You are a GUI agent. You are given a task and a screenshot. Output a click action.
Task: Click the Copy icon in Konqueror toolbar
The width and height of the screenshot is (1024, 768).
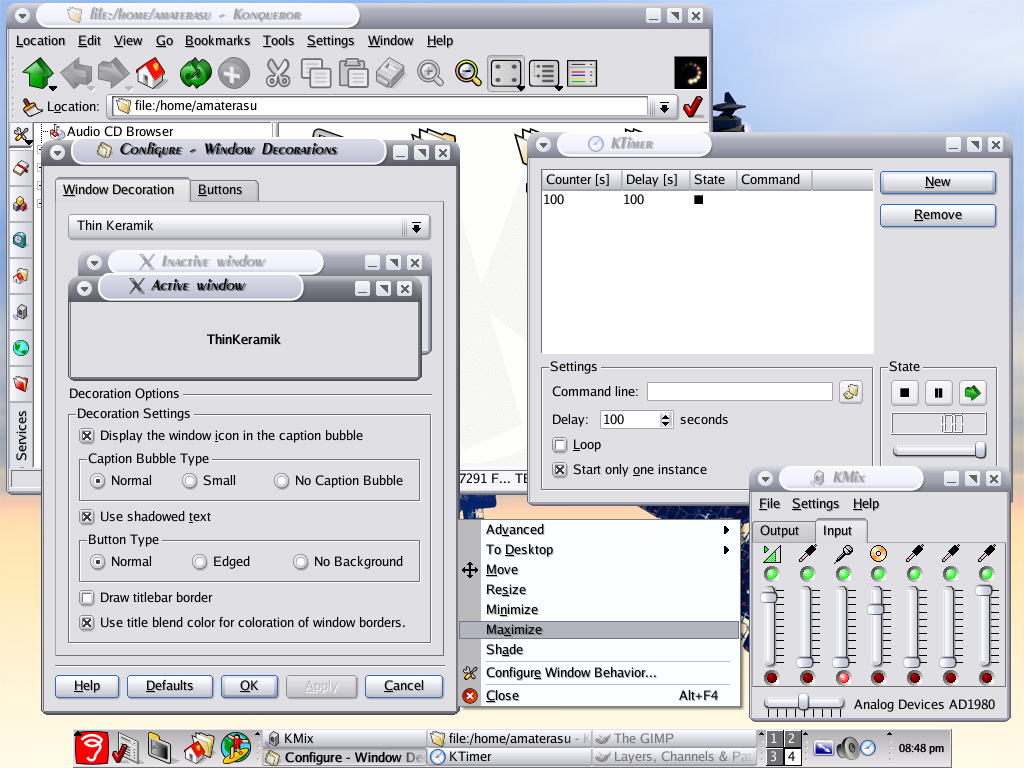tap(316, 72)
